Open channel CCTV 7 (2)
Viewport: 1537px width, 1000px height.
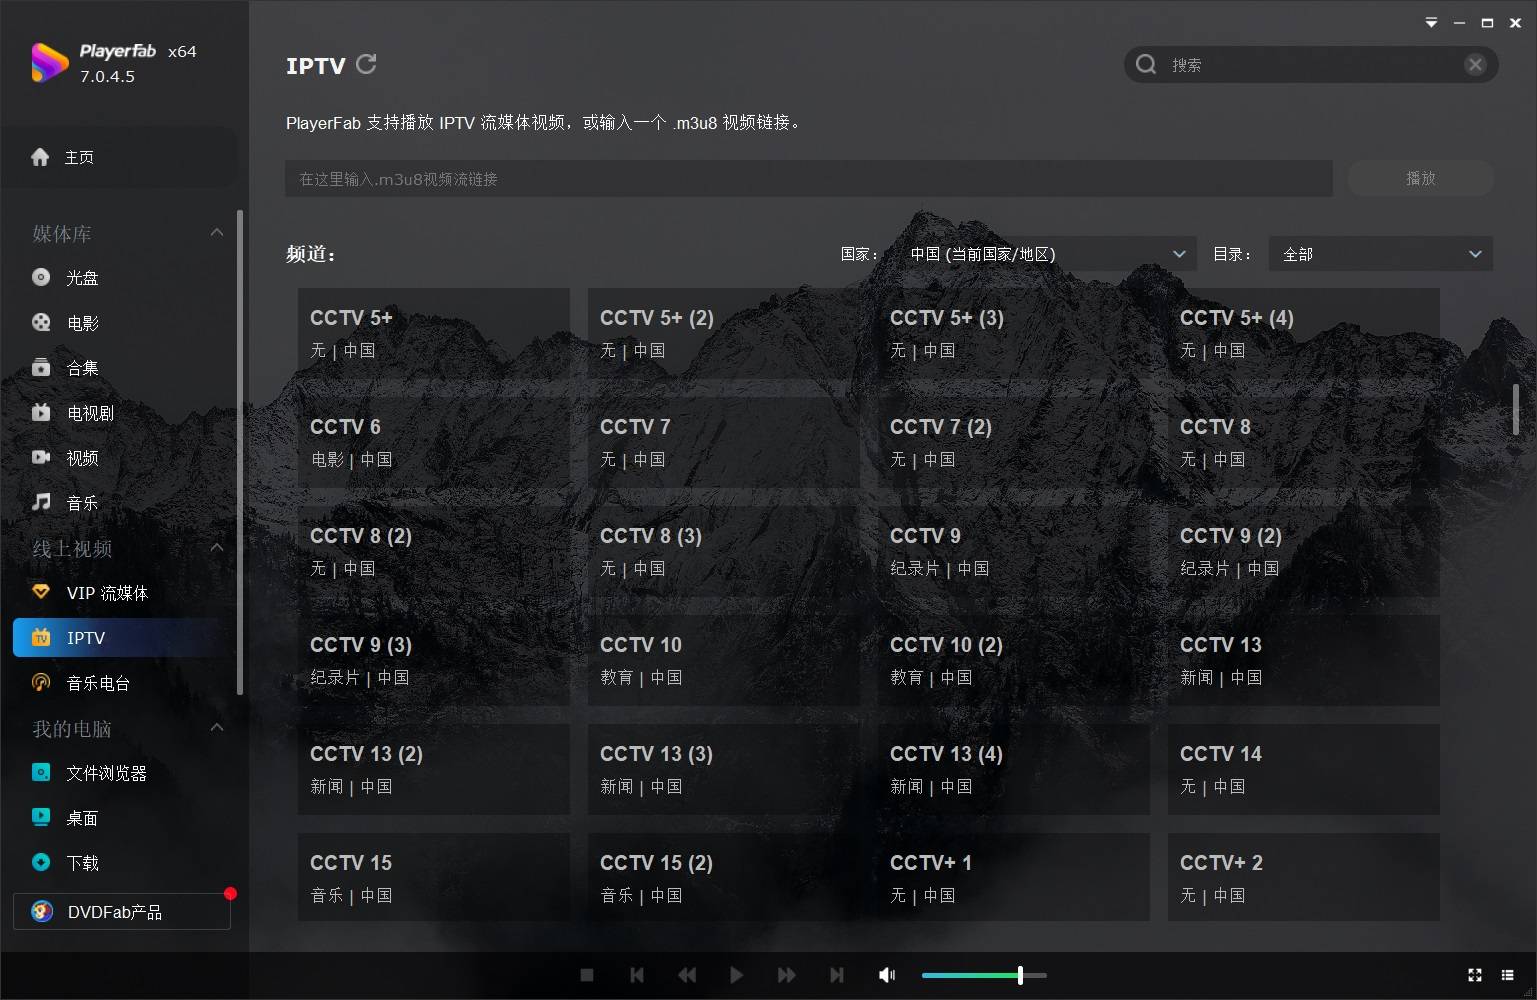pyautogui.click(x=1014, y=442)
